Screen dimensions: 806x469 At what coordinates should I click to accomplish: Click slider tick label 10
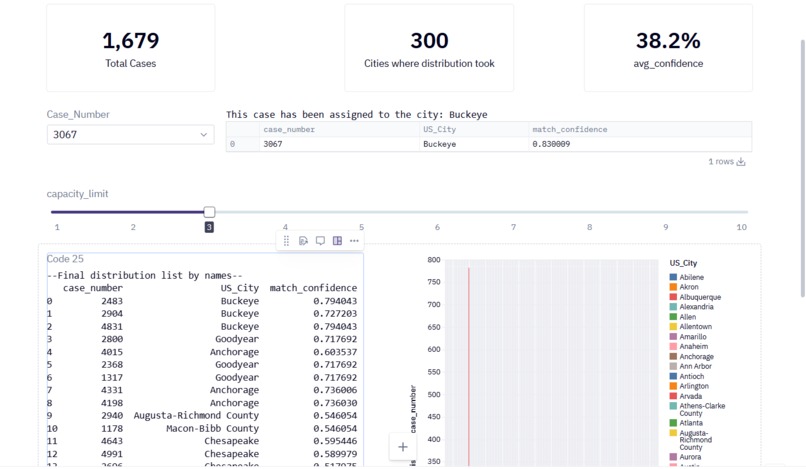click(741, 227)
